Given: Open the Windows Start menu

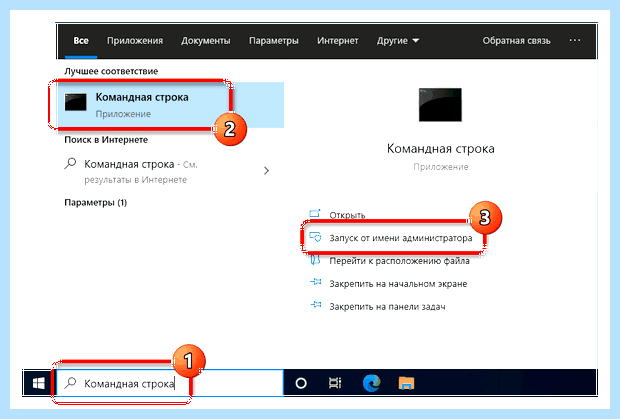Looking at the screenshot, I should click(38, 383).
